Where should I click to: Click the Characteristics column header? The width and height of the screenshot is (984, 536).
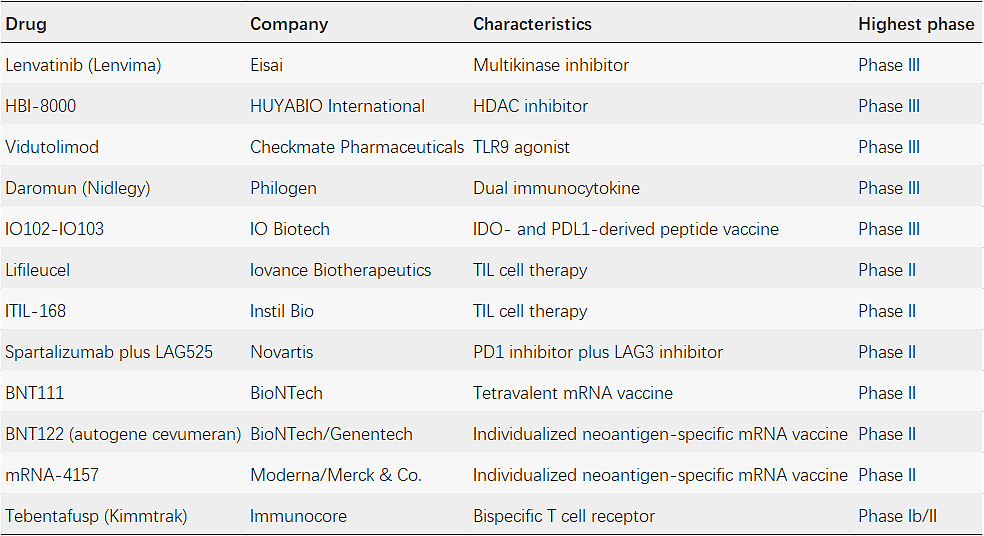(532, 24)
